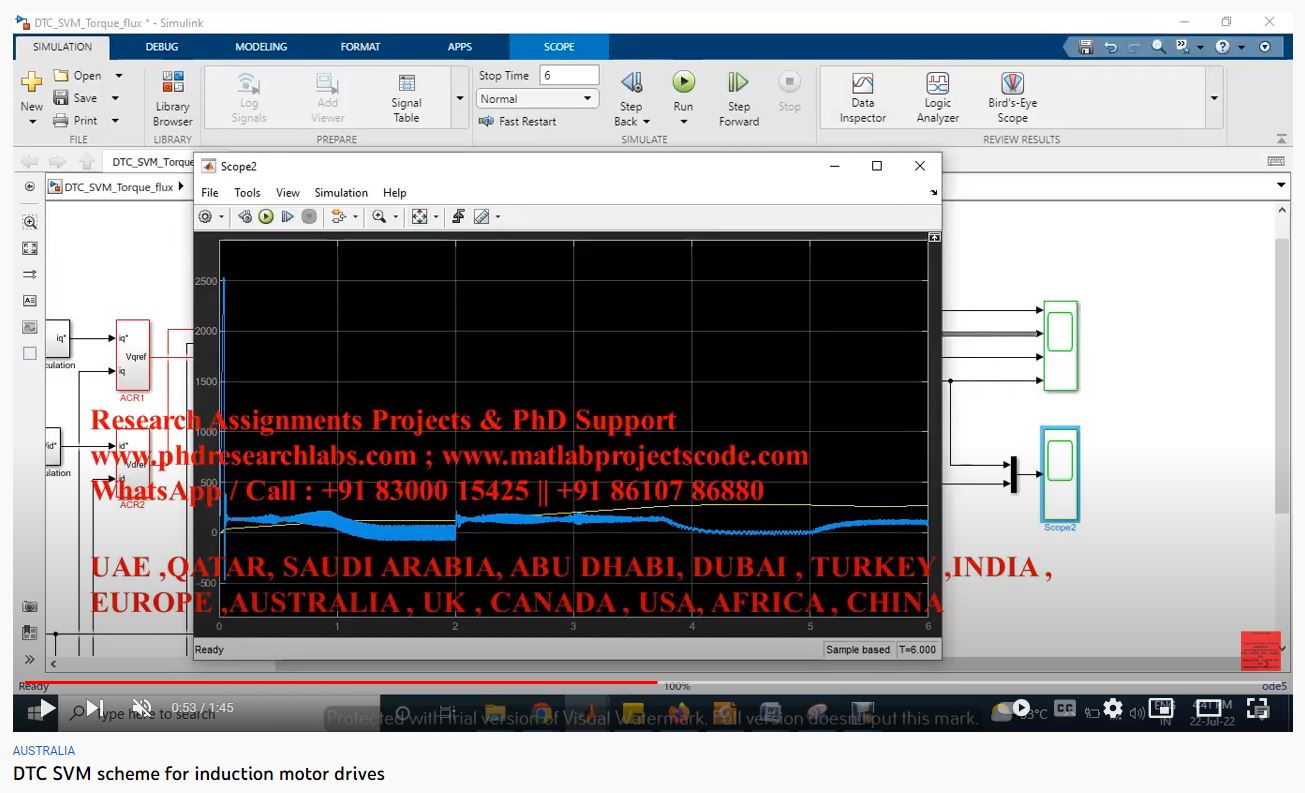
Task: Open the Data Inspector
Action: (862, 98)
